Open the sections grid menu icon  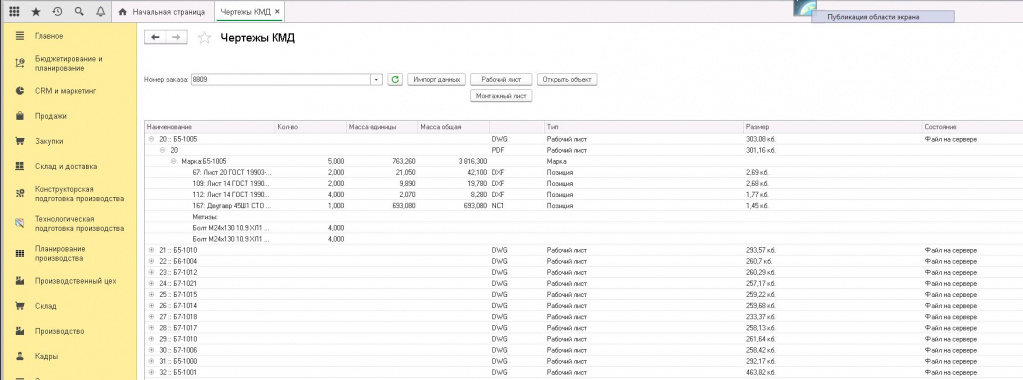pos(14,12)
